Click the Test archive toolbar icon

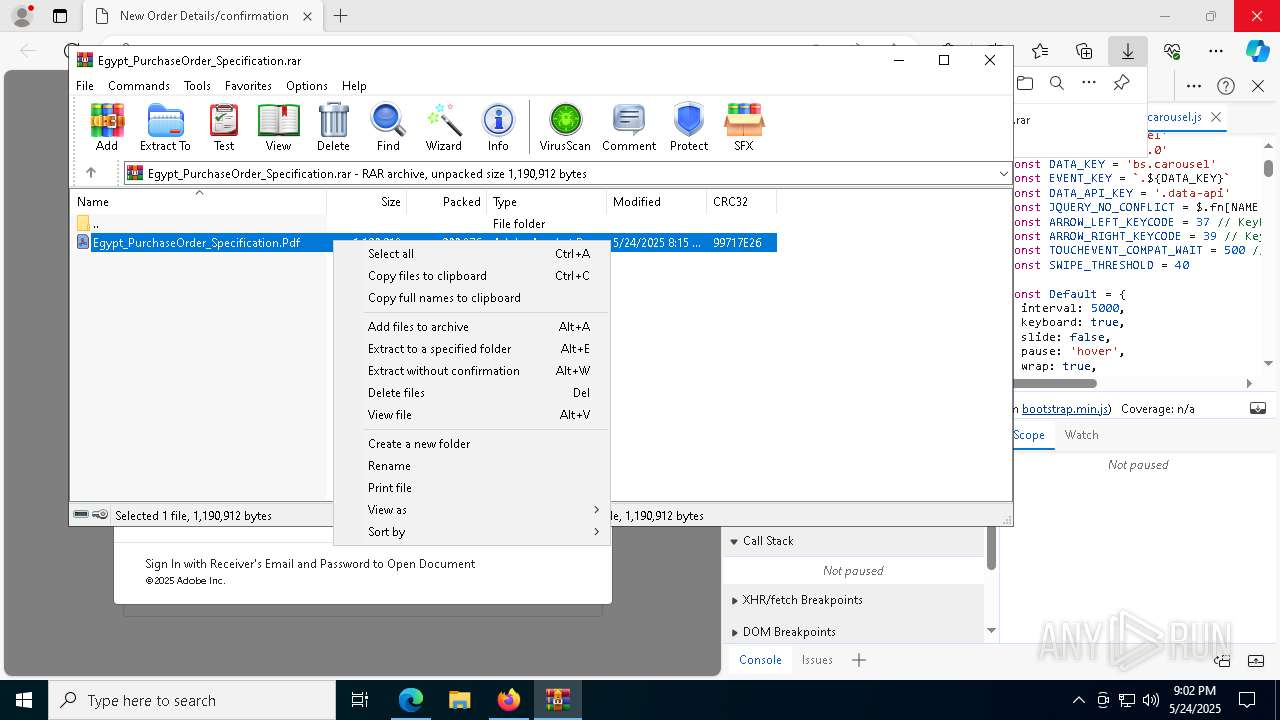pyautogui.click(x=224, y=127)
